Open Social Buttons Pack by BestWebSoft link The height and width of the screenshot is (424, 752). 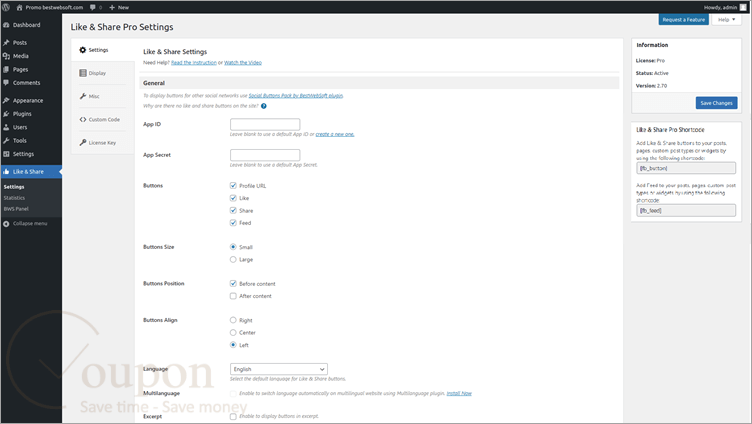296,96
